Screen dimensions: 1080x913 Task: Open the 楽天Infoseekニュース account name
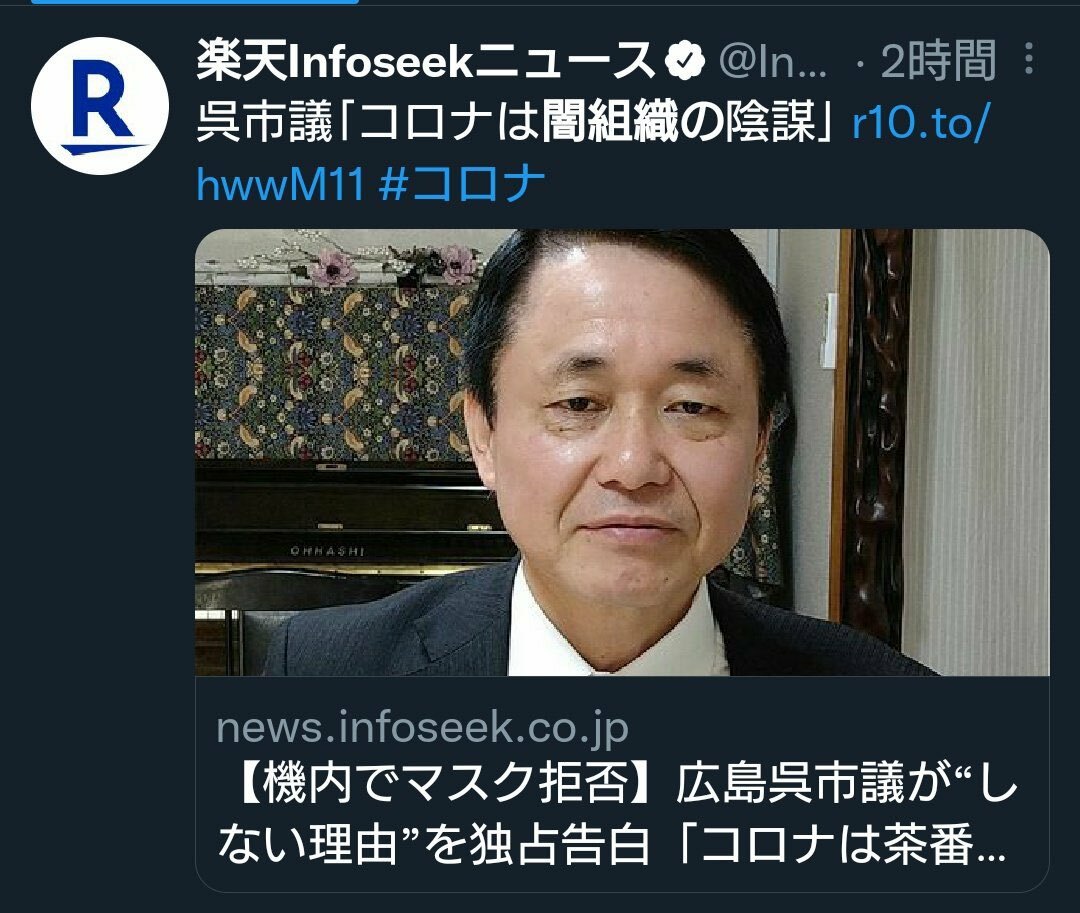(425, 61)
